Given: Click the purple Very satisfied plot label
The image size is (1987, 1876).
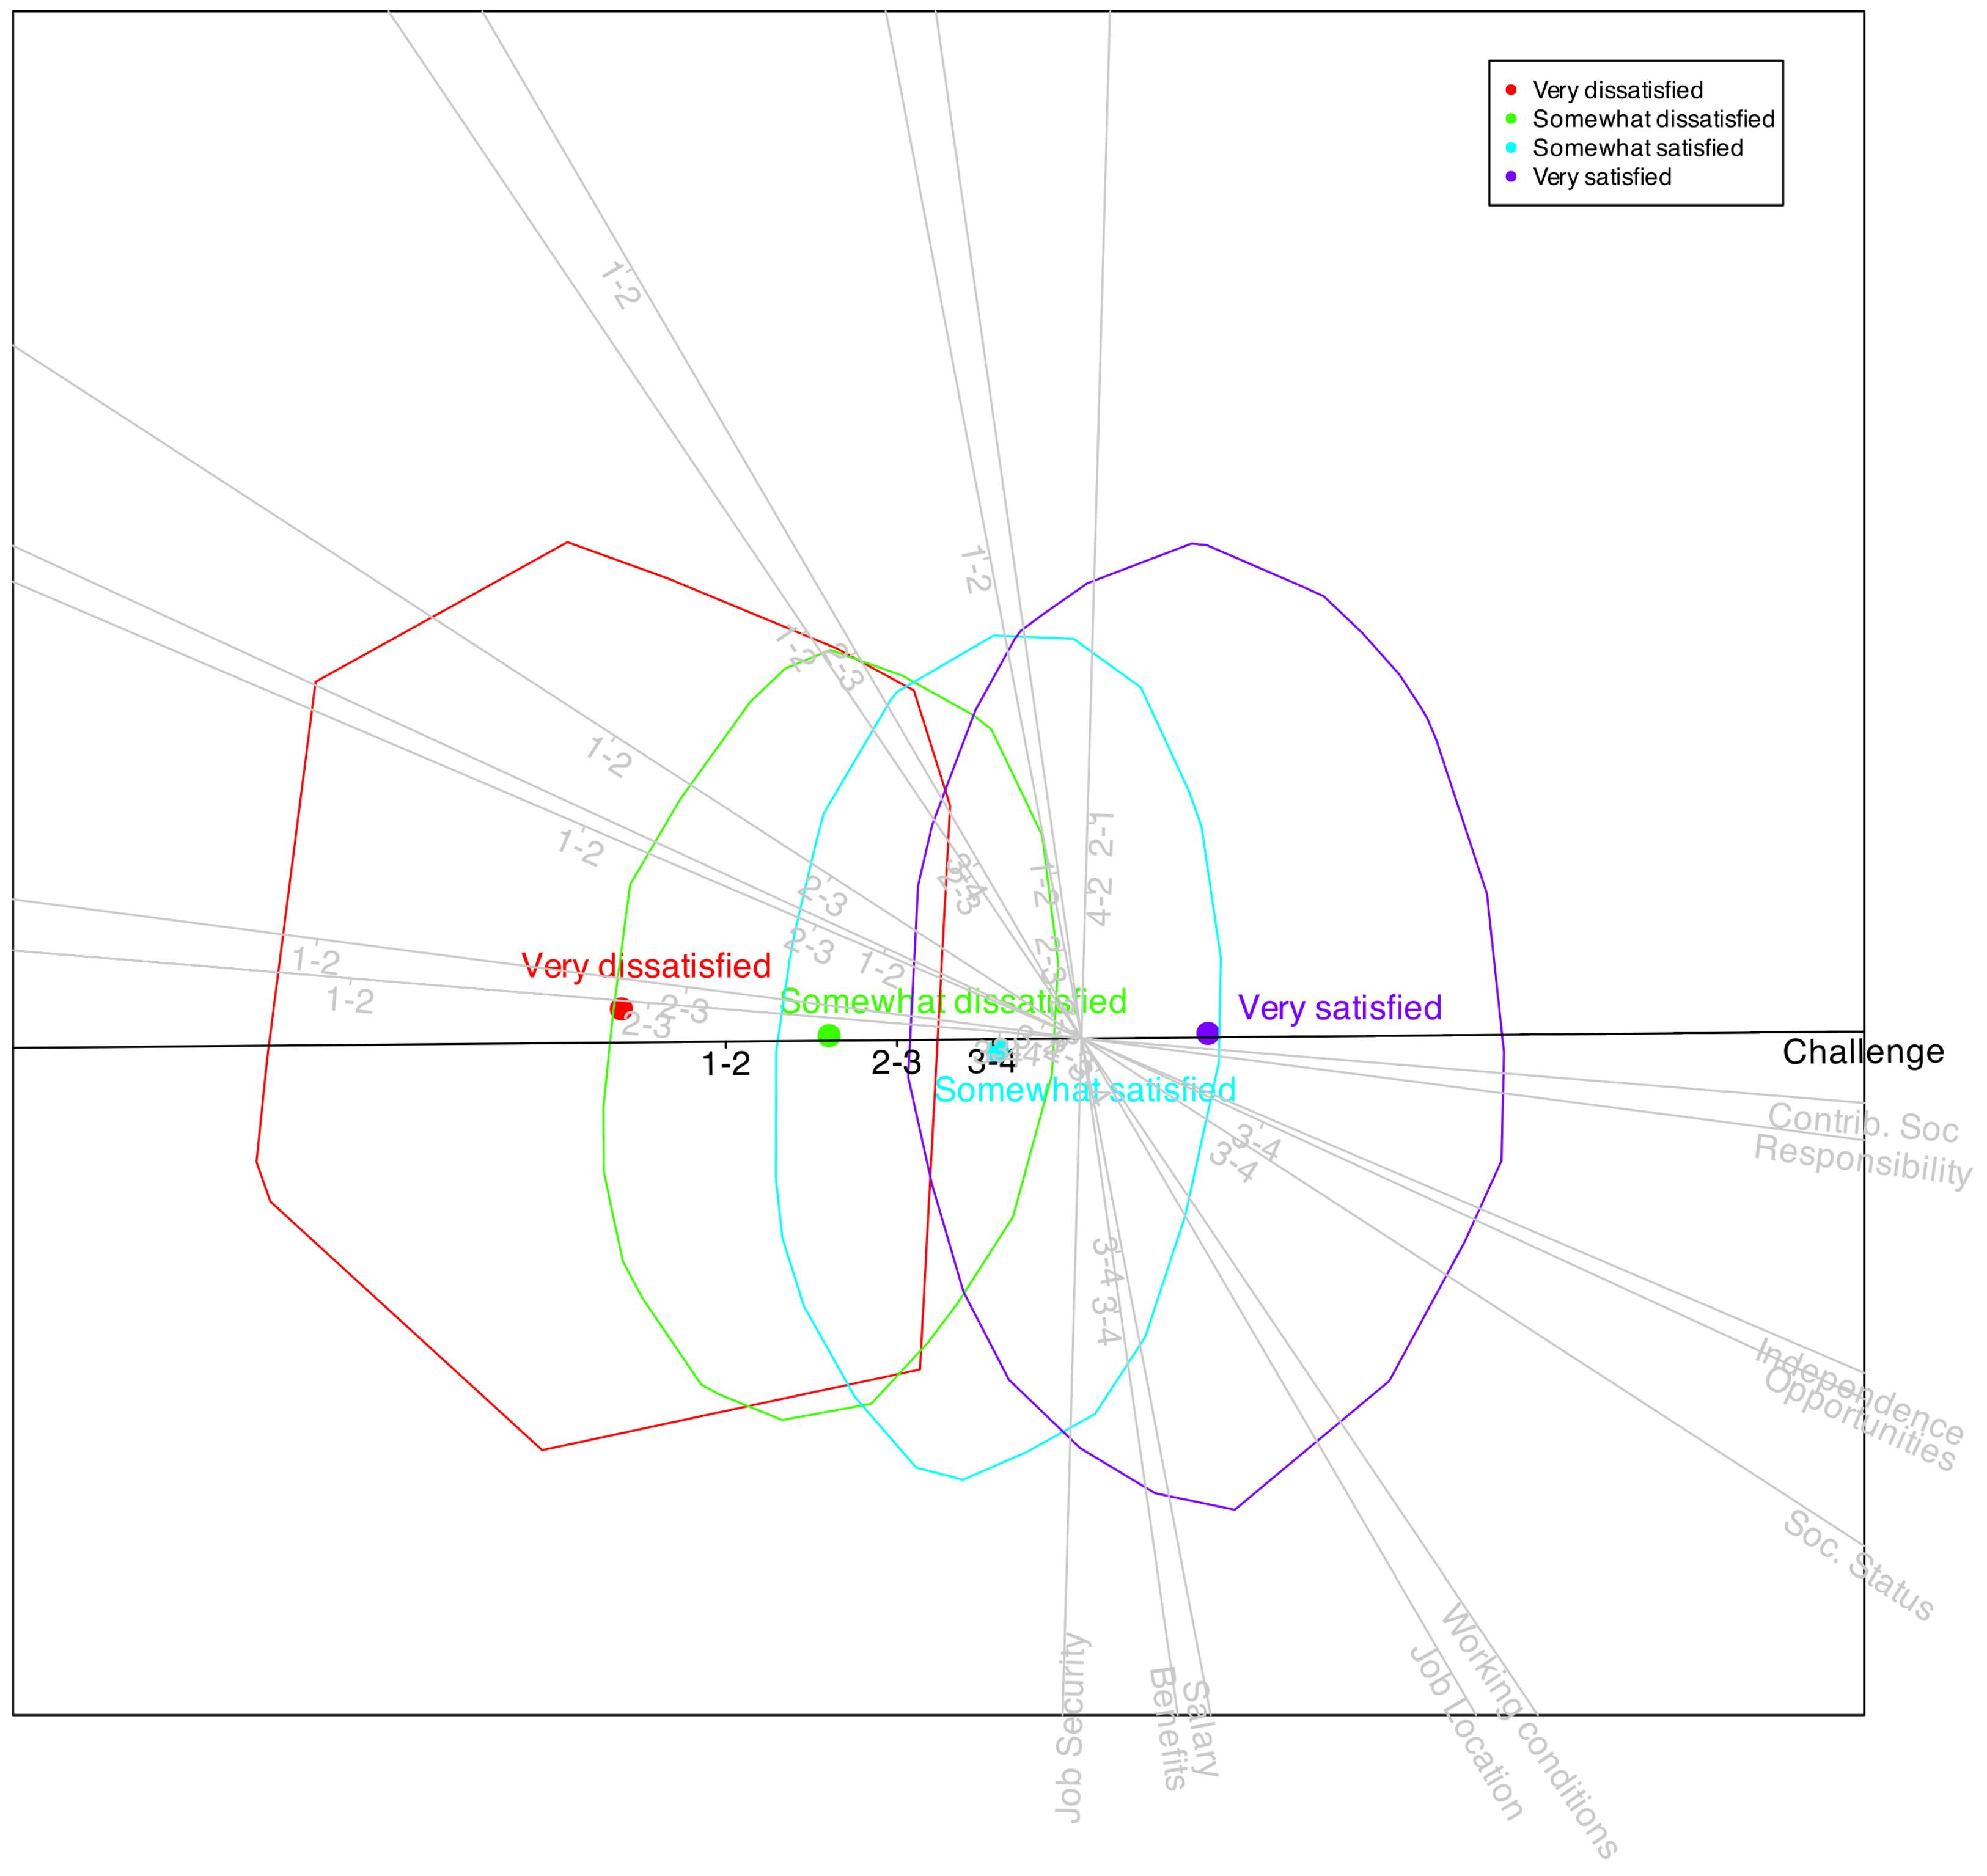Looking at the screenshot, I should [1340, 1008].
